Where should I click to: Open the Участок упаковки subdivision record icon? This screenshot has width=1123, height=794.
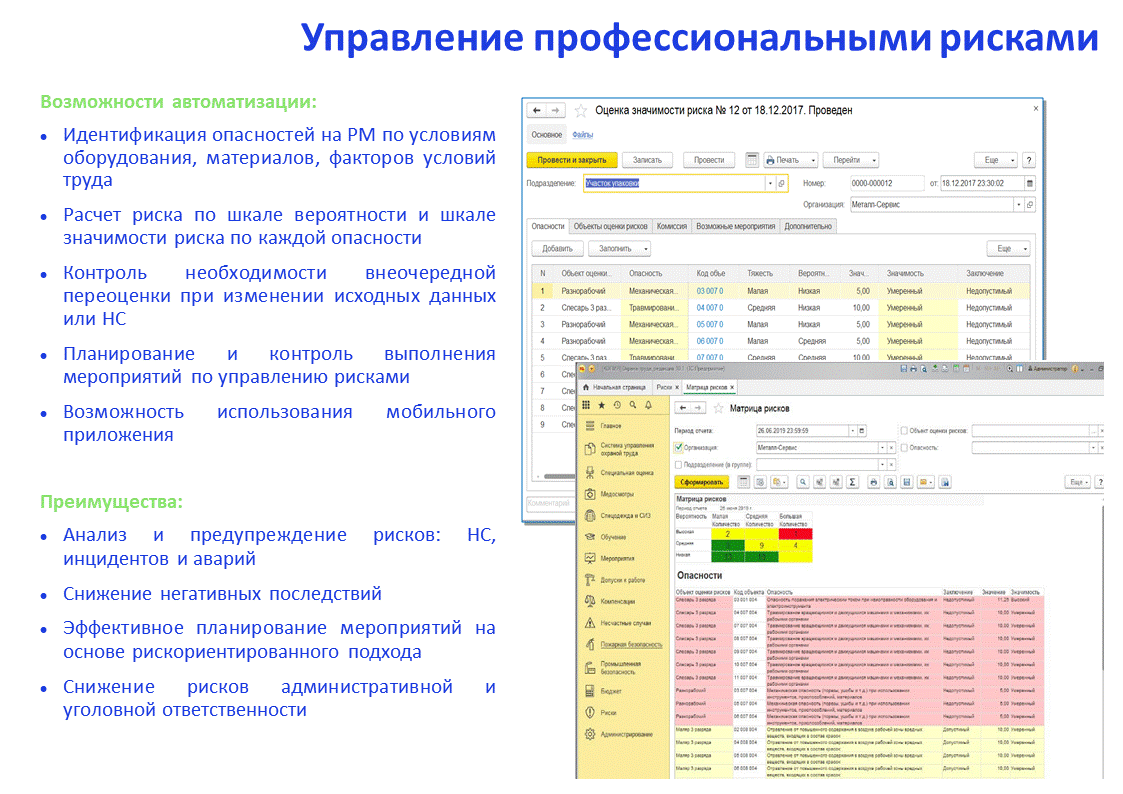[x=781, y=183]
